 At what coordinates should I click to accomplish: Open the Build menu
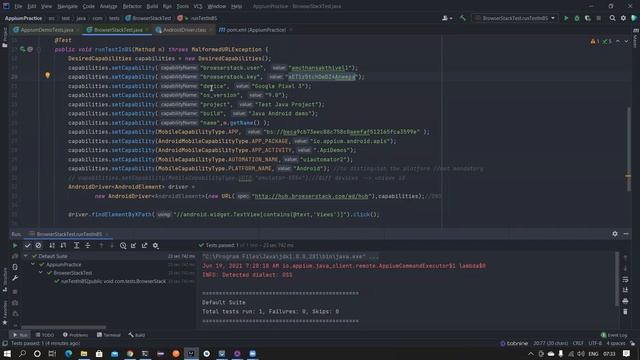(152, 6)
